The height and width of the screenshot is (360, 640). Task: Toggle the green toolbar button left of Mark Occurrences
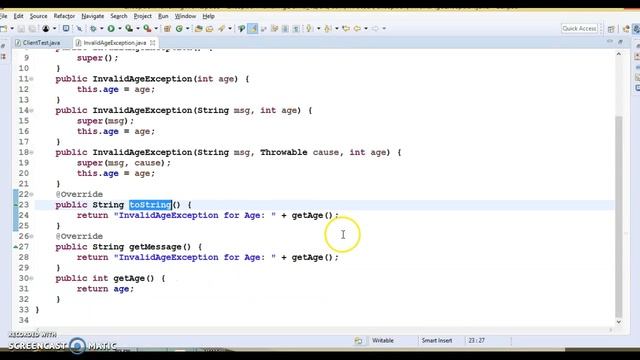[241, 29]
